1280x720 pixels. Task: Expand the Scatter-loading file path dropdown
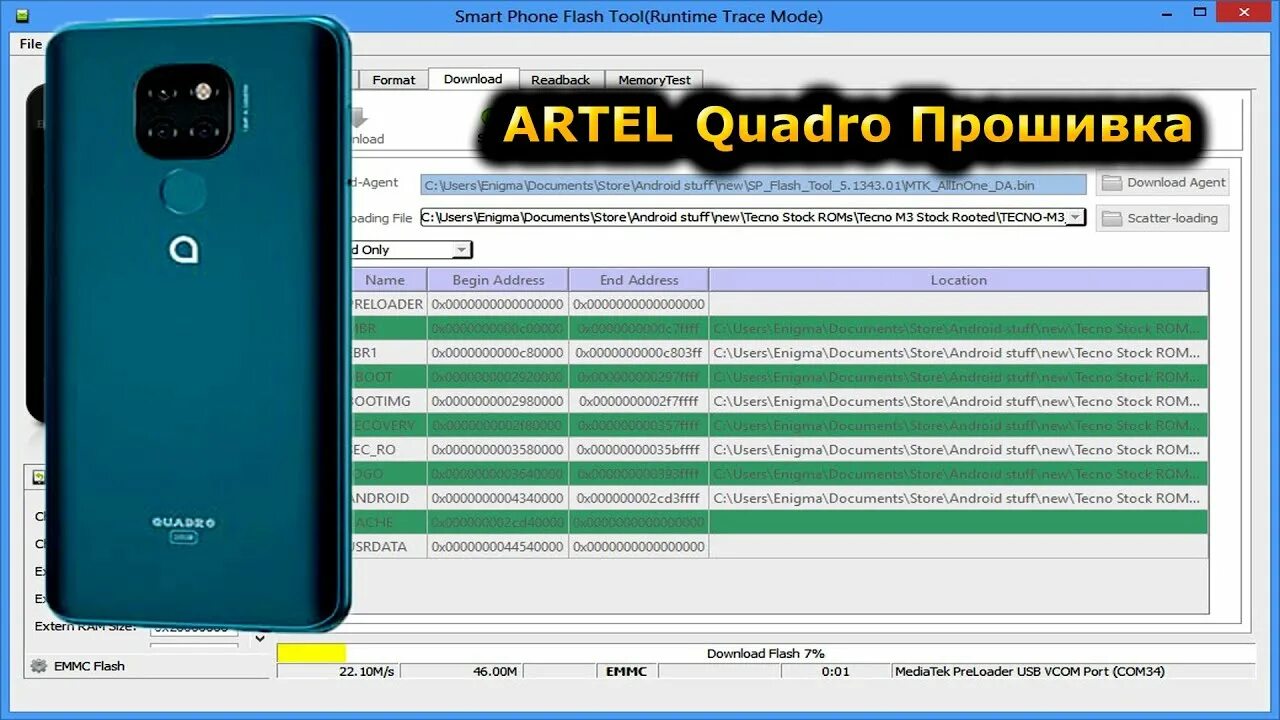click(1075, 217)
